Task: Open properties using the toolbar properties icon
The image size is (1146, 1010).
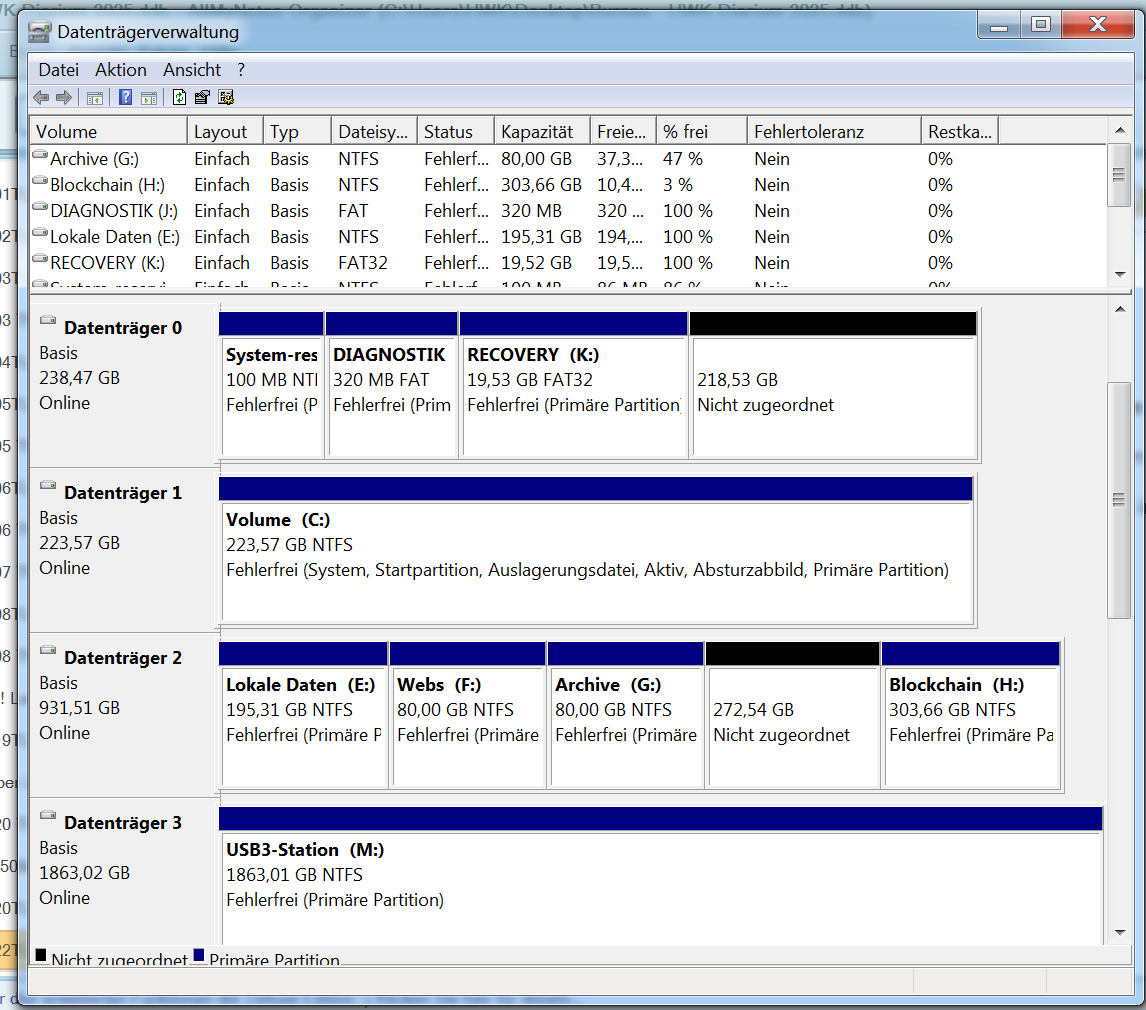Action: coord(201,97)
